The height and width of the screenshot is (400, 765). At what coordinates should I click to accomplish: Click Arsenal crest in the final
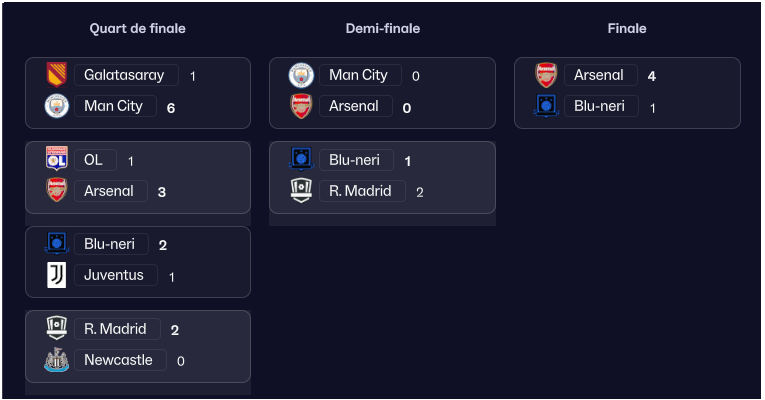pyautogui.click(x=546, y=75)
